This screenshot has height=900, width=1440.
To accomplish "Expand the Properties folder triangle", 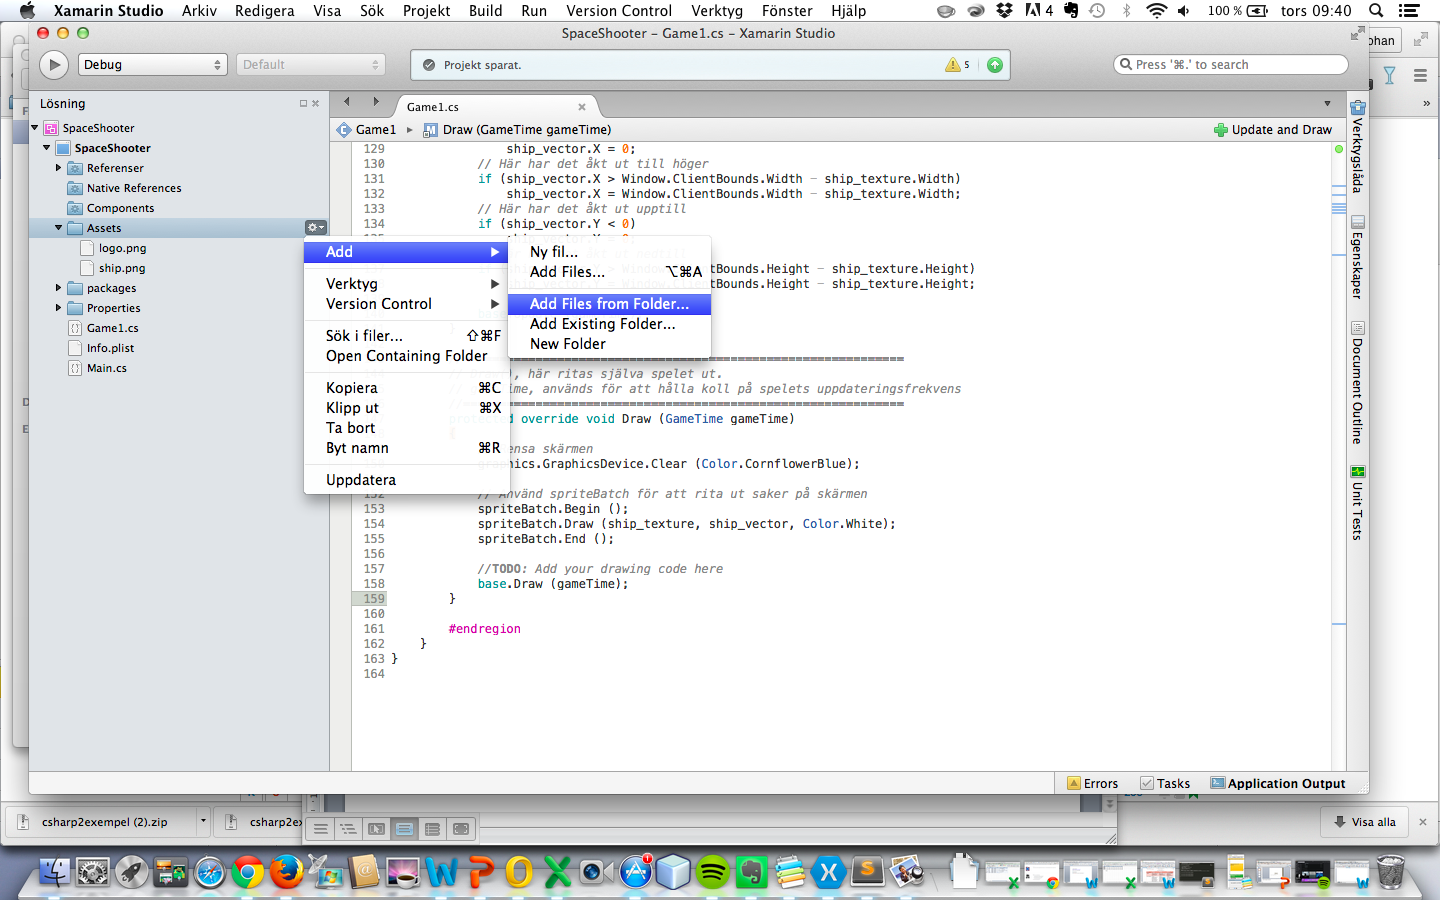I will (58, 308).
